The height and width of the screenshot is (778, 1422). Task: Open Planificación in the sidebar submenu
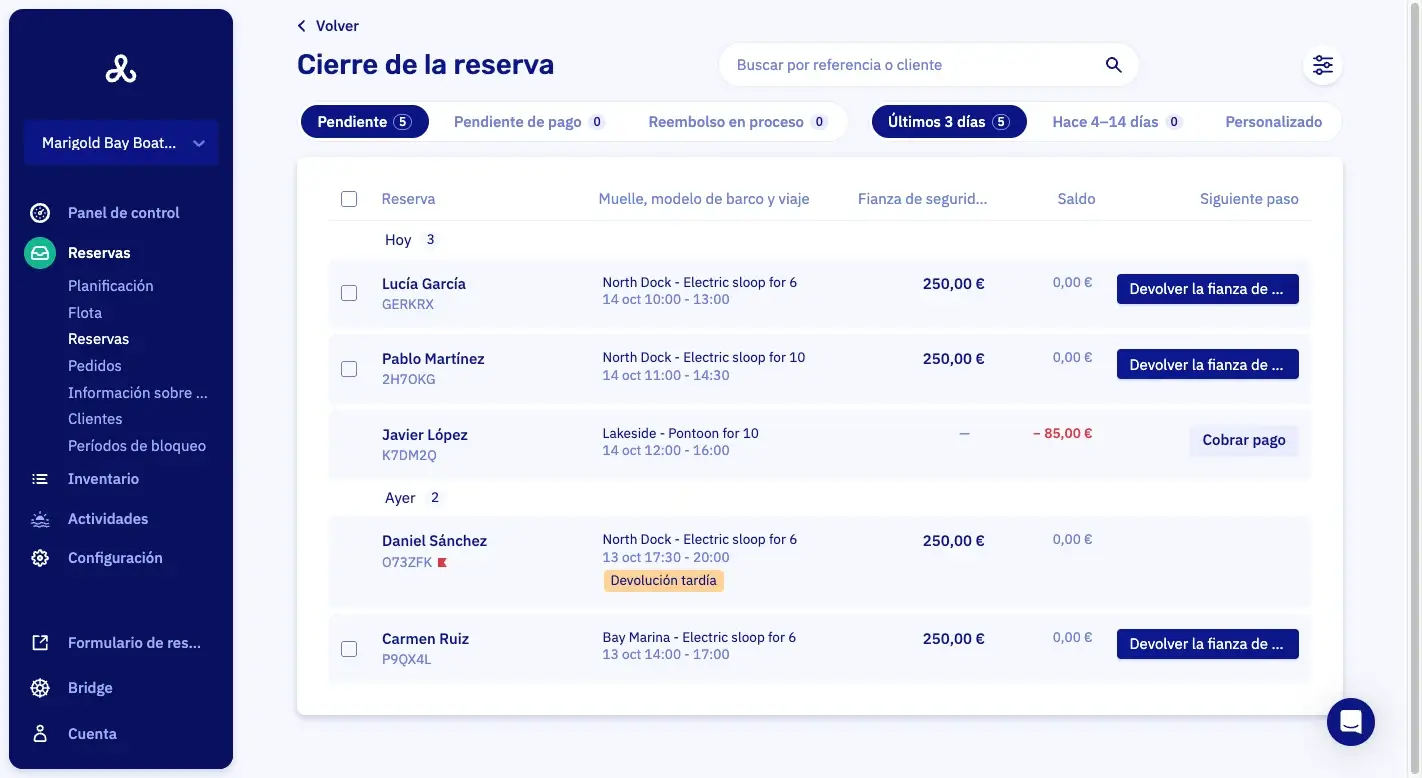[x=111, y=286]
